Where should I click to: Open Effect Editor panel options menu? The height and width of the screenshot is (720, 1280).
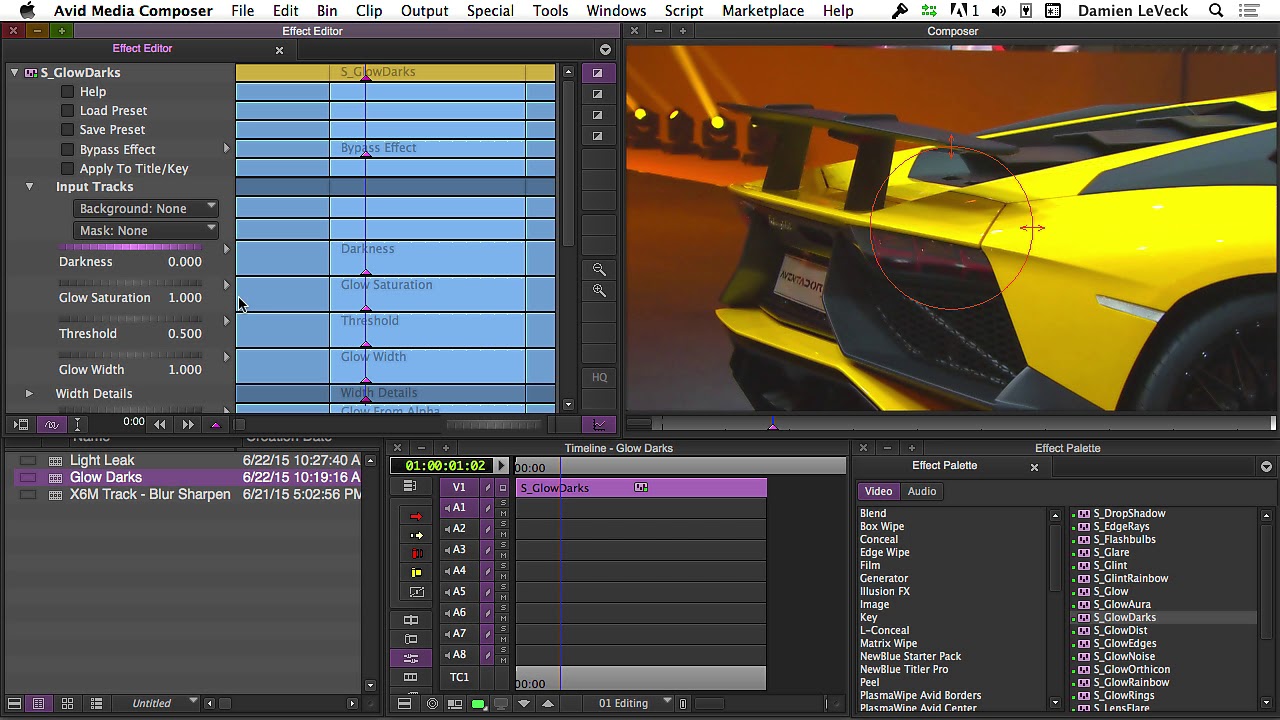pyautogui.click(x=605, y=50)
